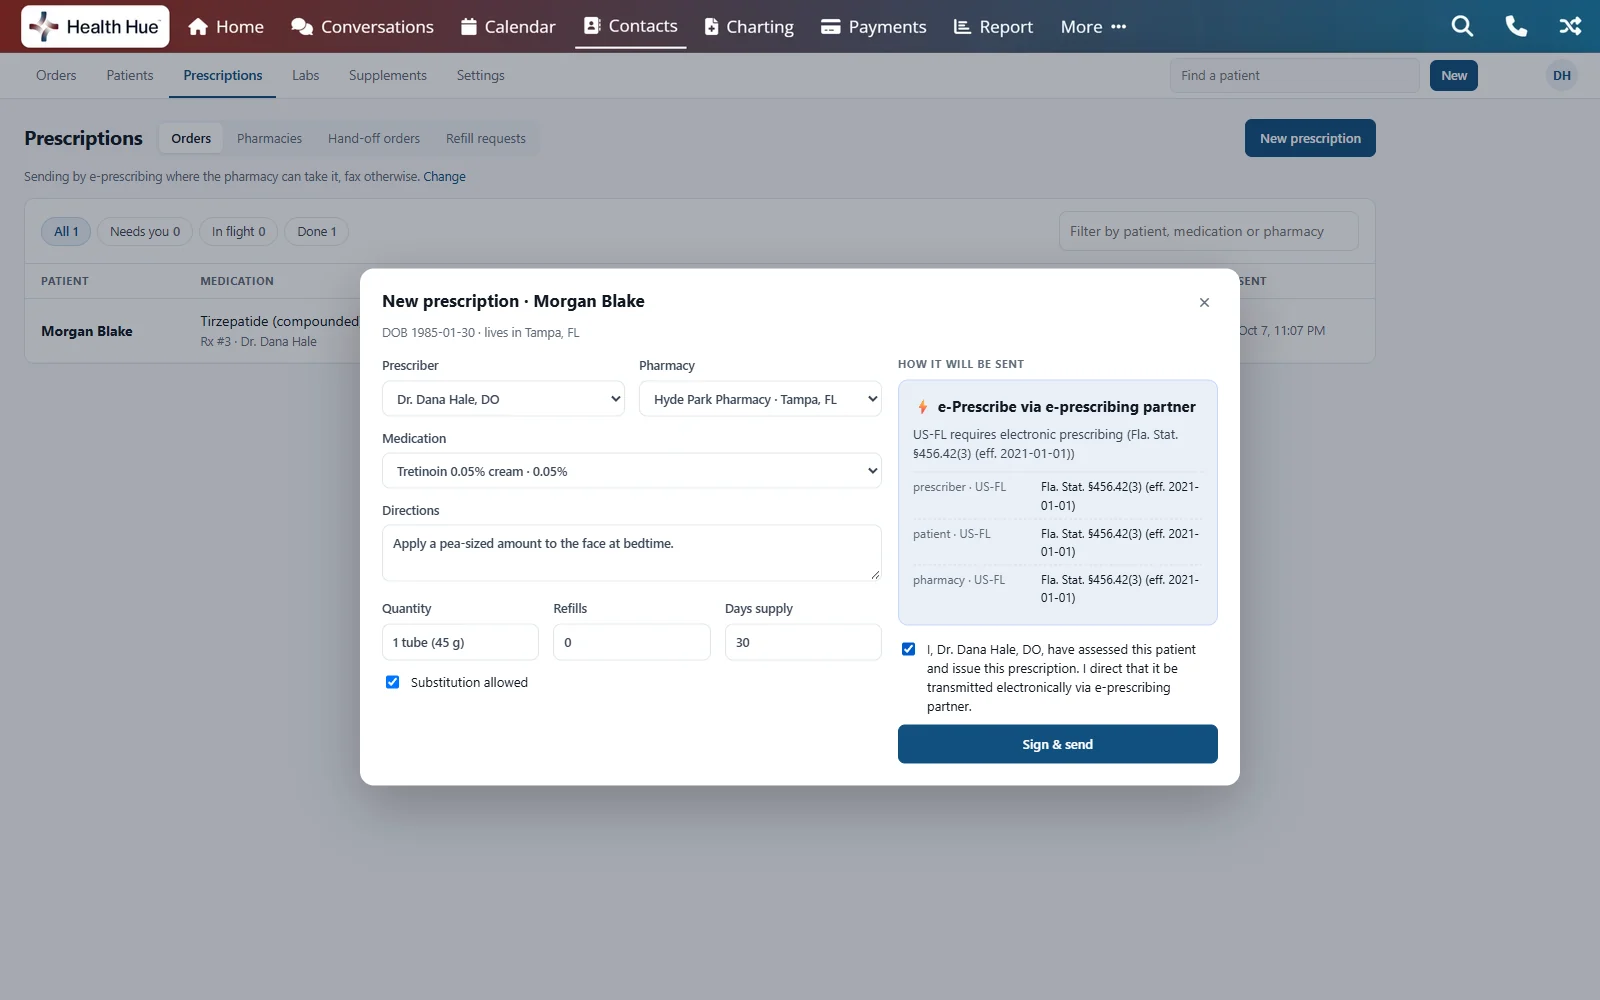Filter by Done 1 chip

coord(317,232)
